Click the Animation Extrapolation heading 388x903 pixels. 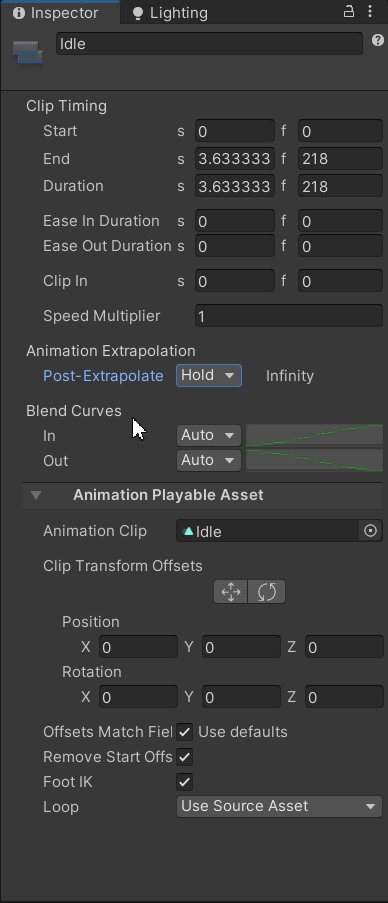coord(111,351)
